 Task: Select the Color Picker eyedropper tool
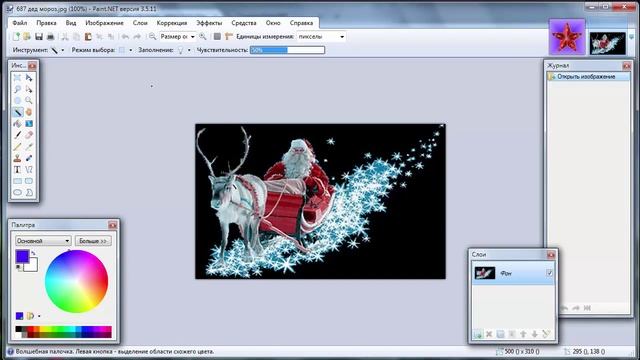pos(29,147)
